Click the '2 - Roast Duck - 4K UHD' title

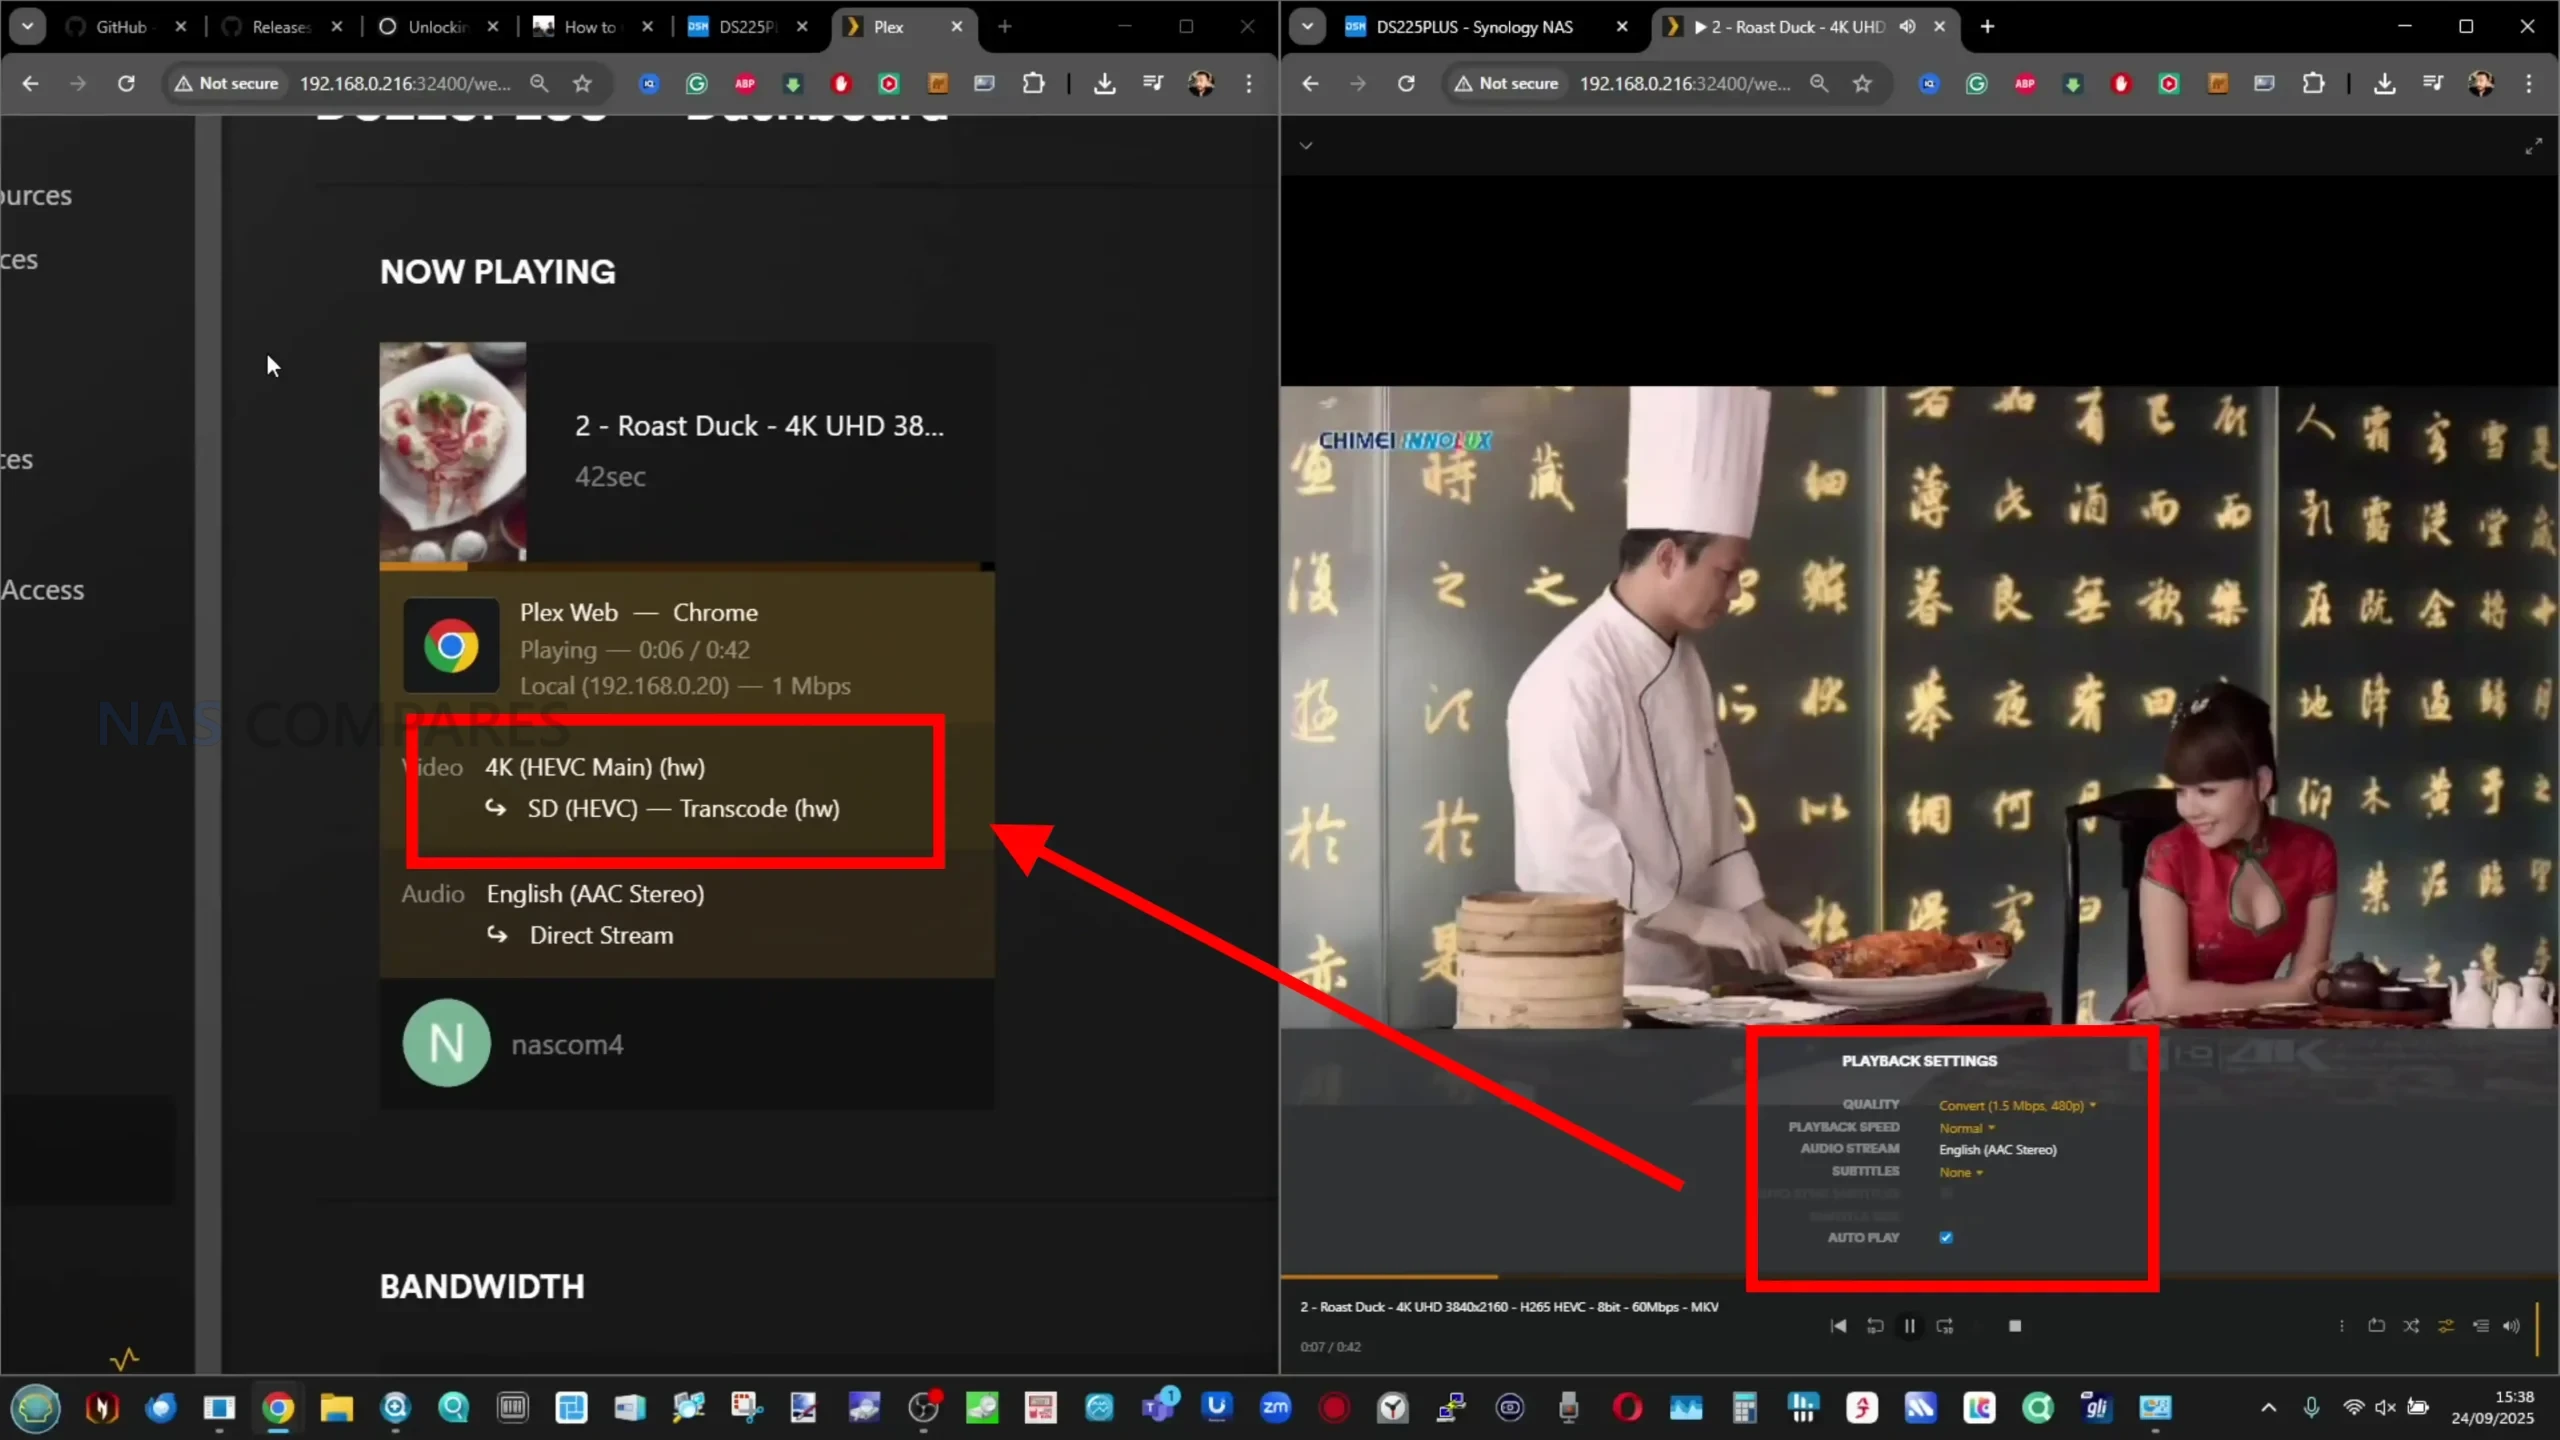tap(759, 426)
